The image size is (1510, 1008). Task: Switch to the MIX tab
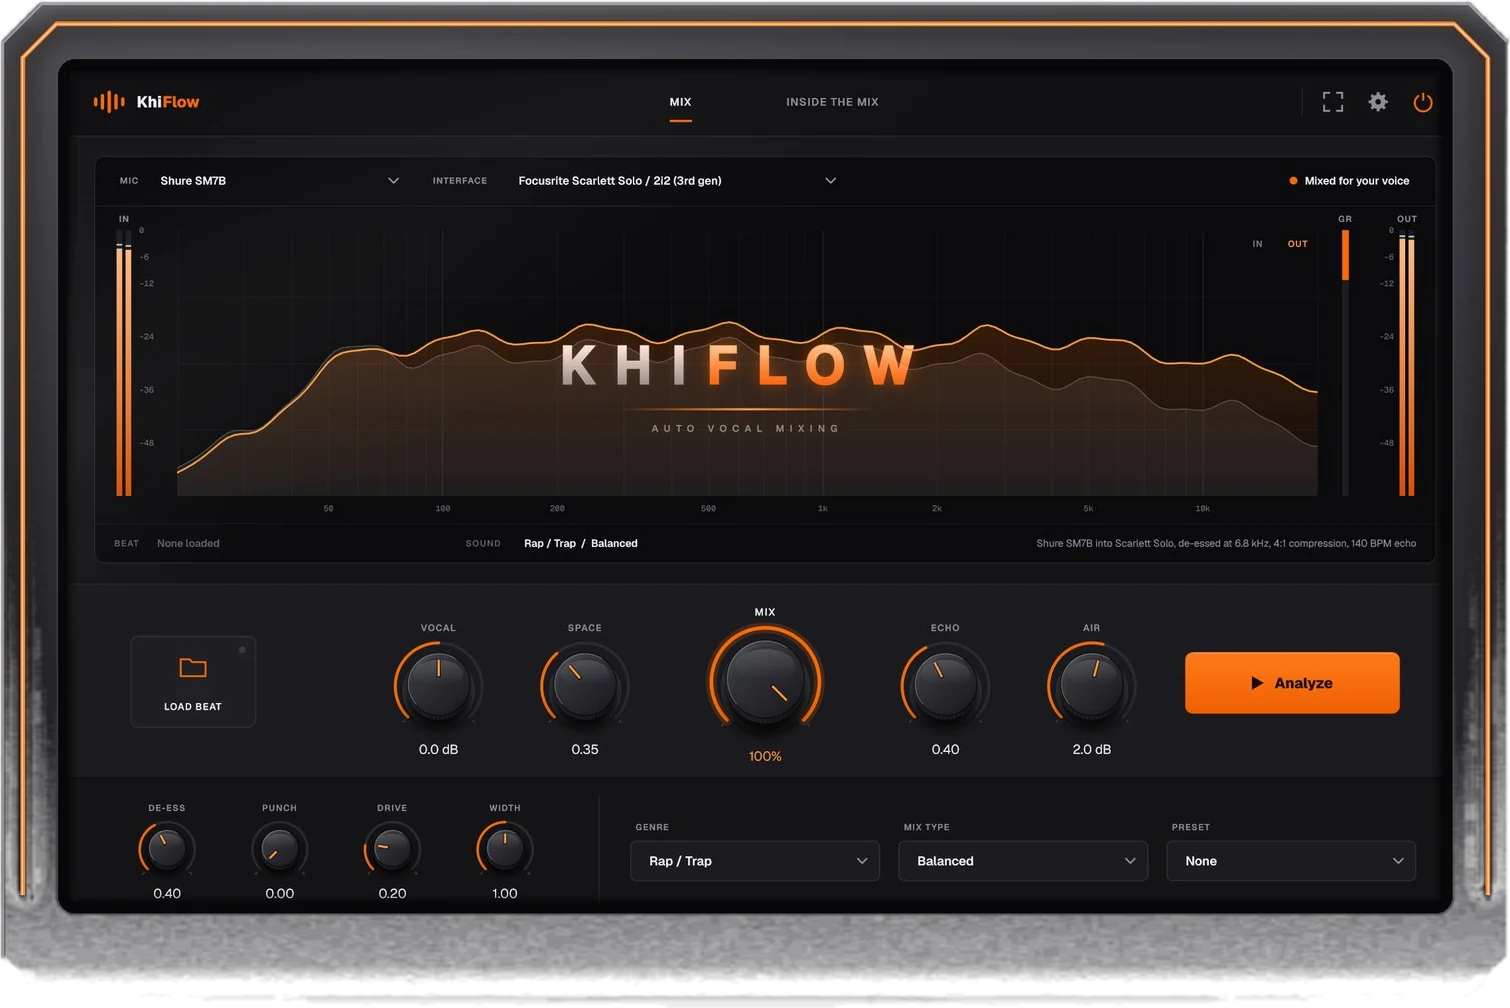[680, 102]
